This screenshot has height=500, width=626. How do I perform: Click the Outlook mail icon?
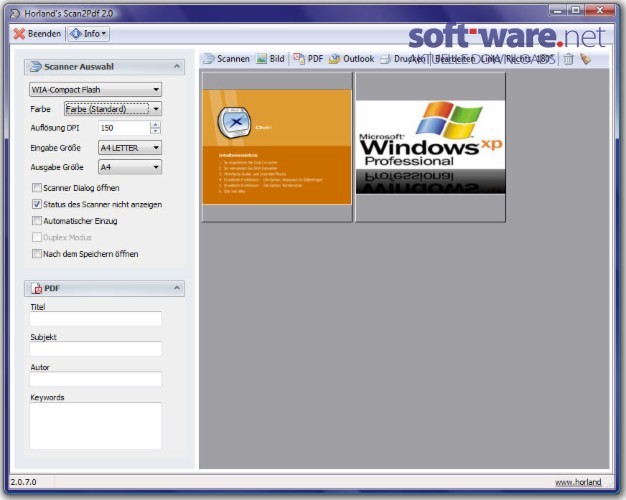point(334,59)
